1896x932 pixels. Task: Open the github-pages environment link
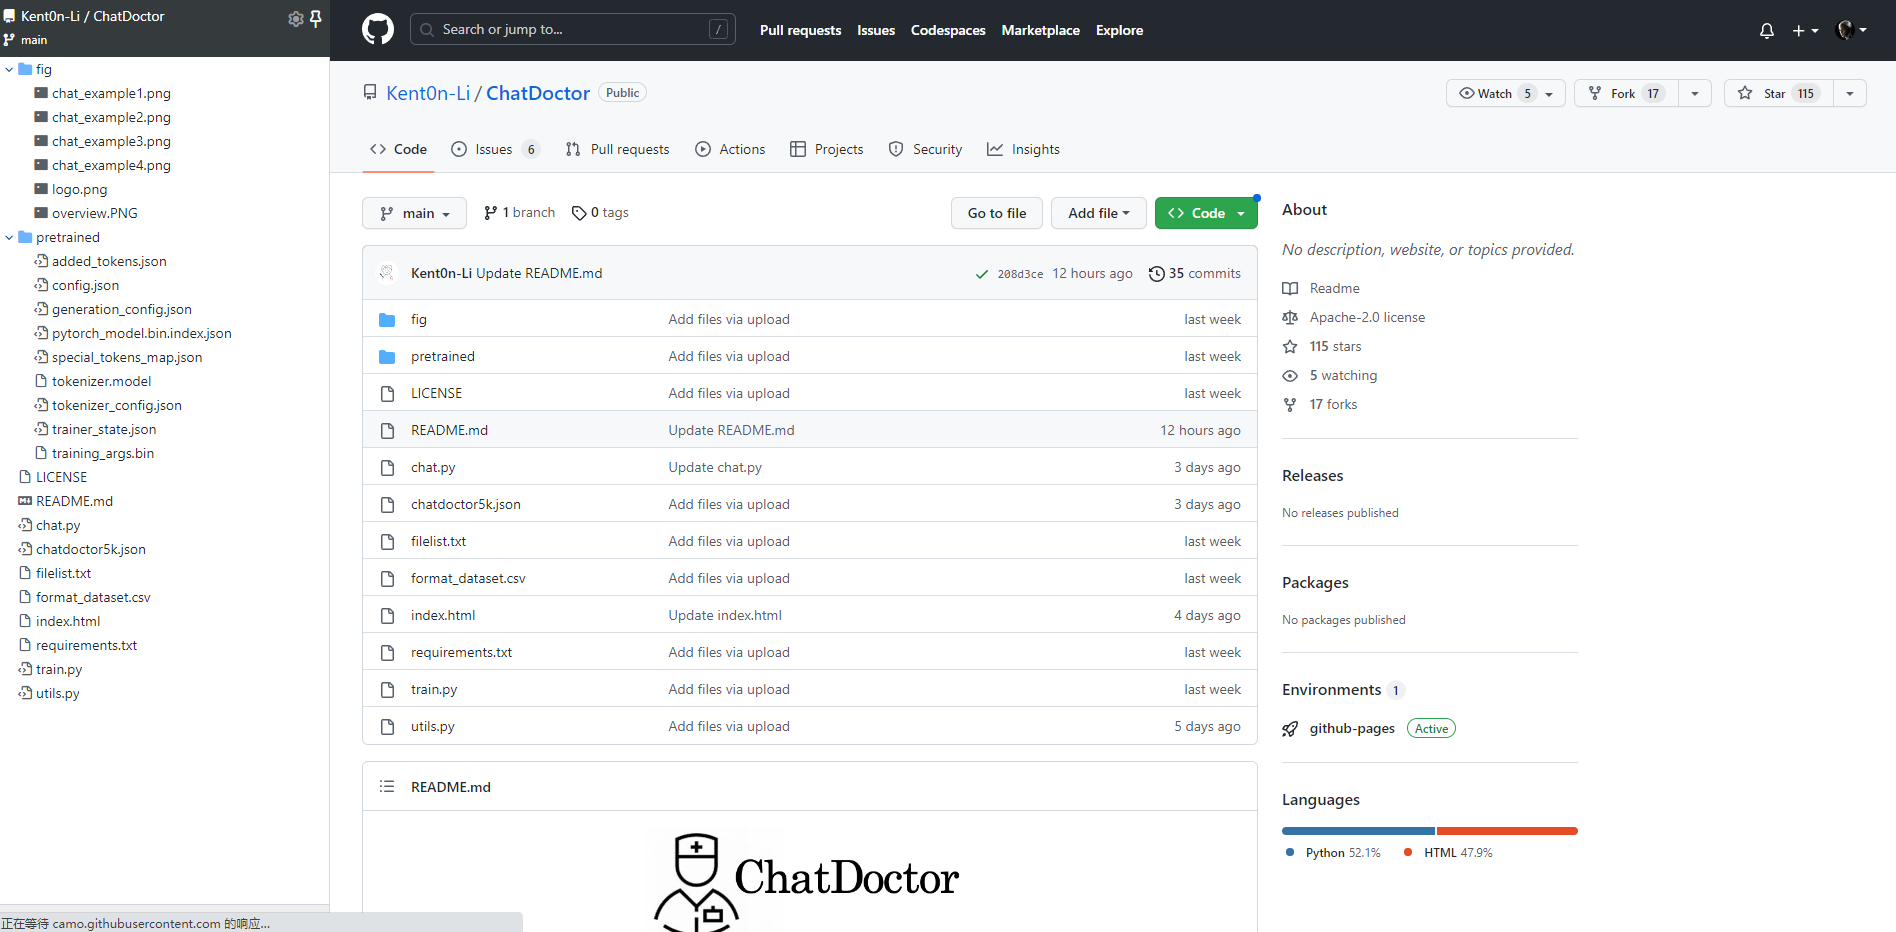tap(1352, 728)
